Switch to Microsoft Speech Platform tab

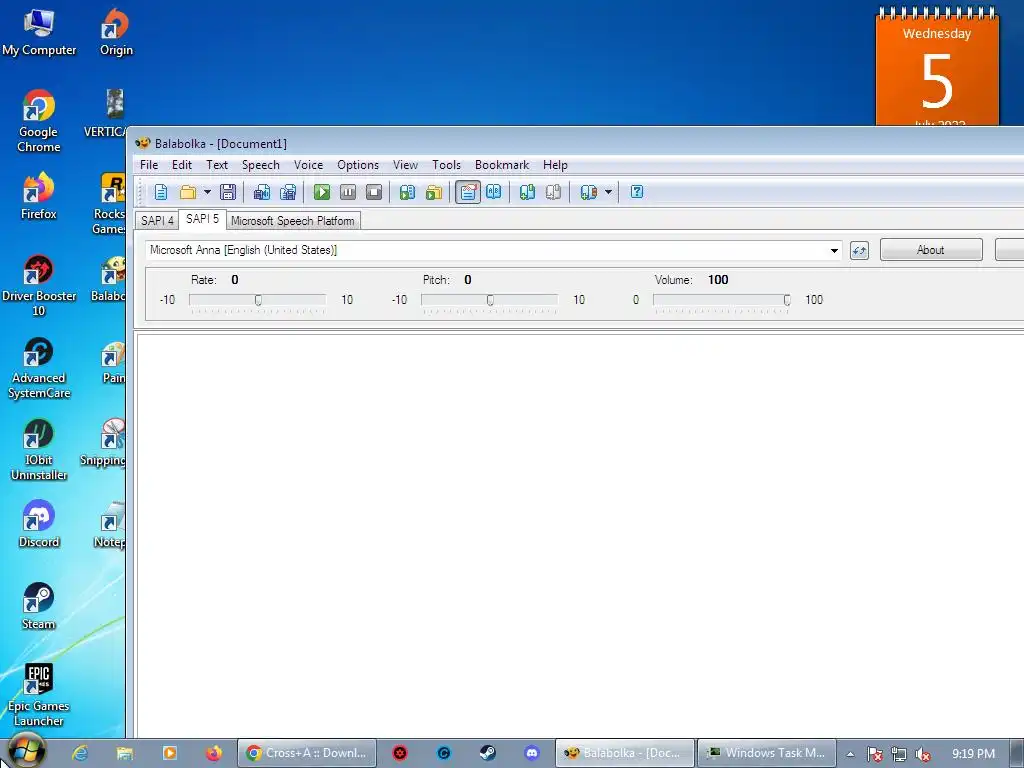tap(293, 221)
